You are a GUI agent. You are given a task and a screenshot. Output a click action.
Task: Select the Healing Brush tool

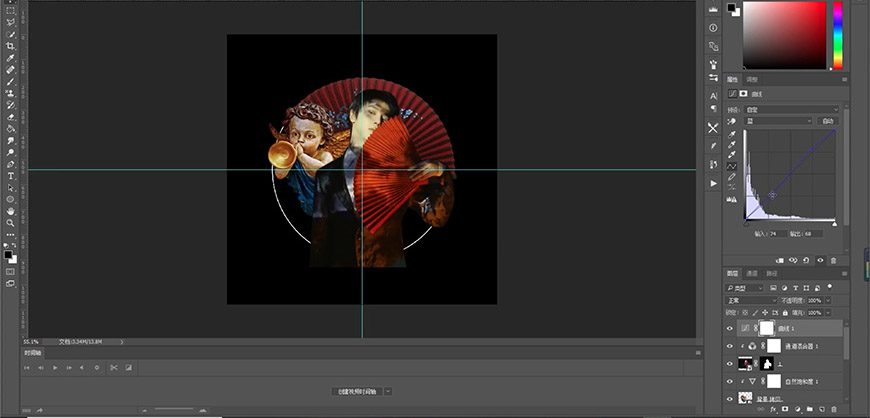(x=11, y=70)
